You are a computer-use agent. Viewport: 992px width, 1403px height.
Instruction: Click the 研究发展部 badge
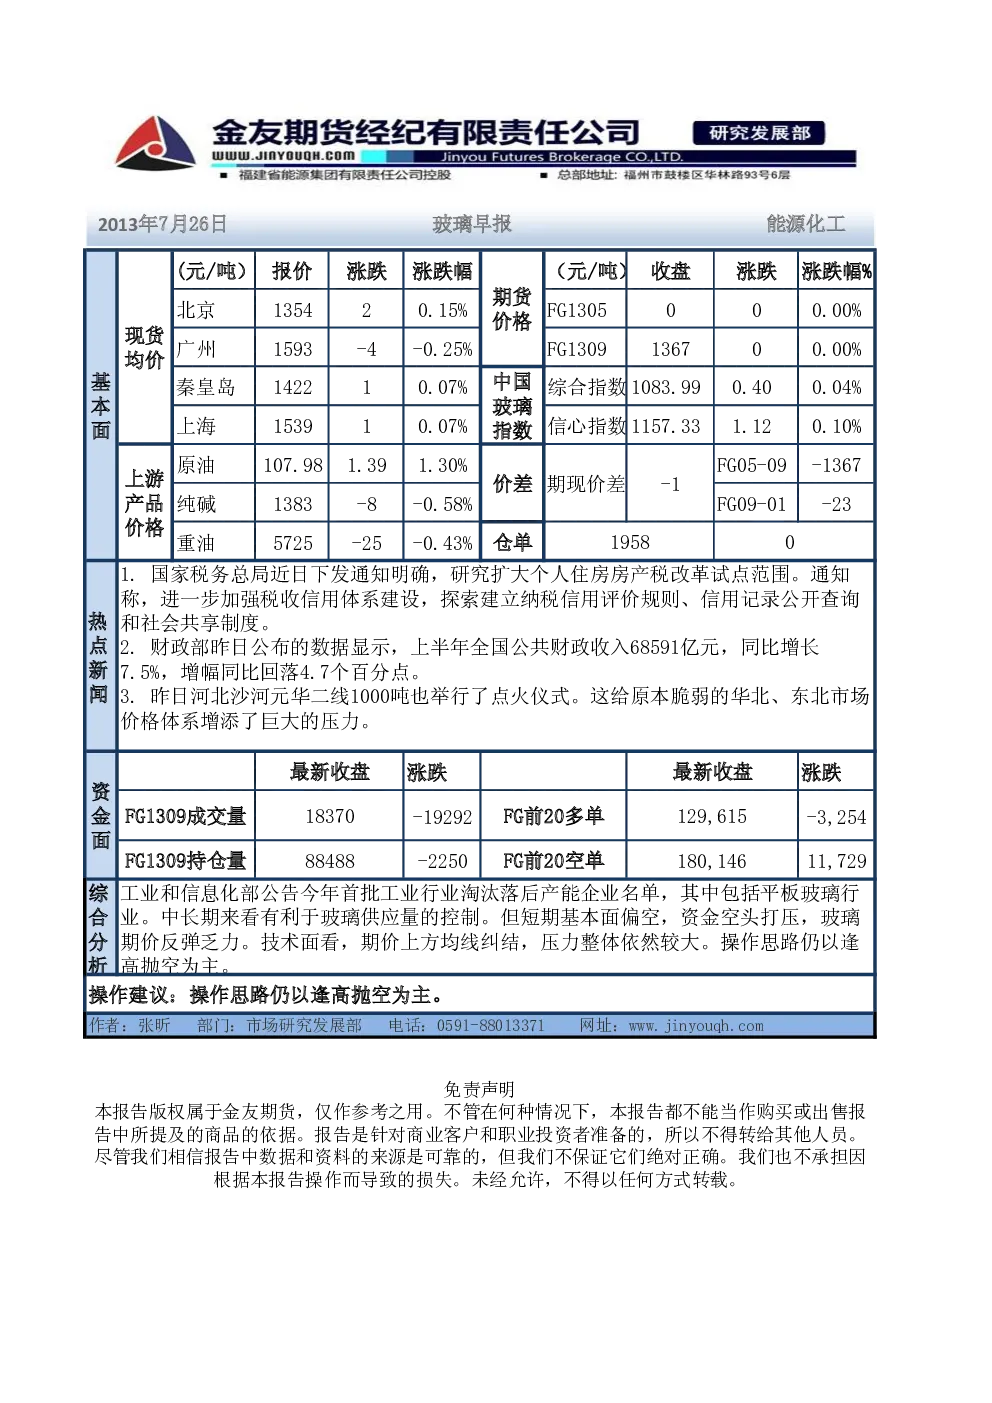(759, 133)
